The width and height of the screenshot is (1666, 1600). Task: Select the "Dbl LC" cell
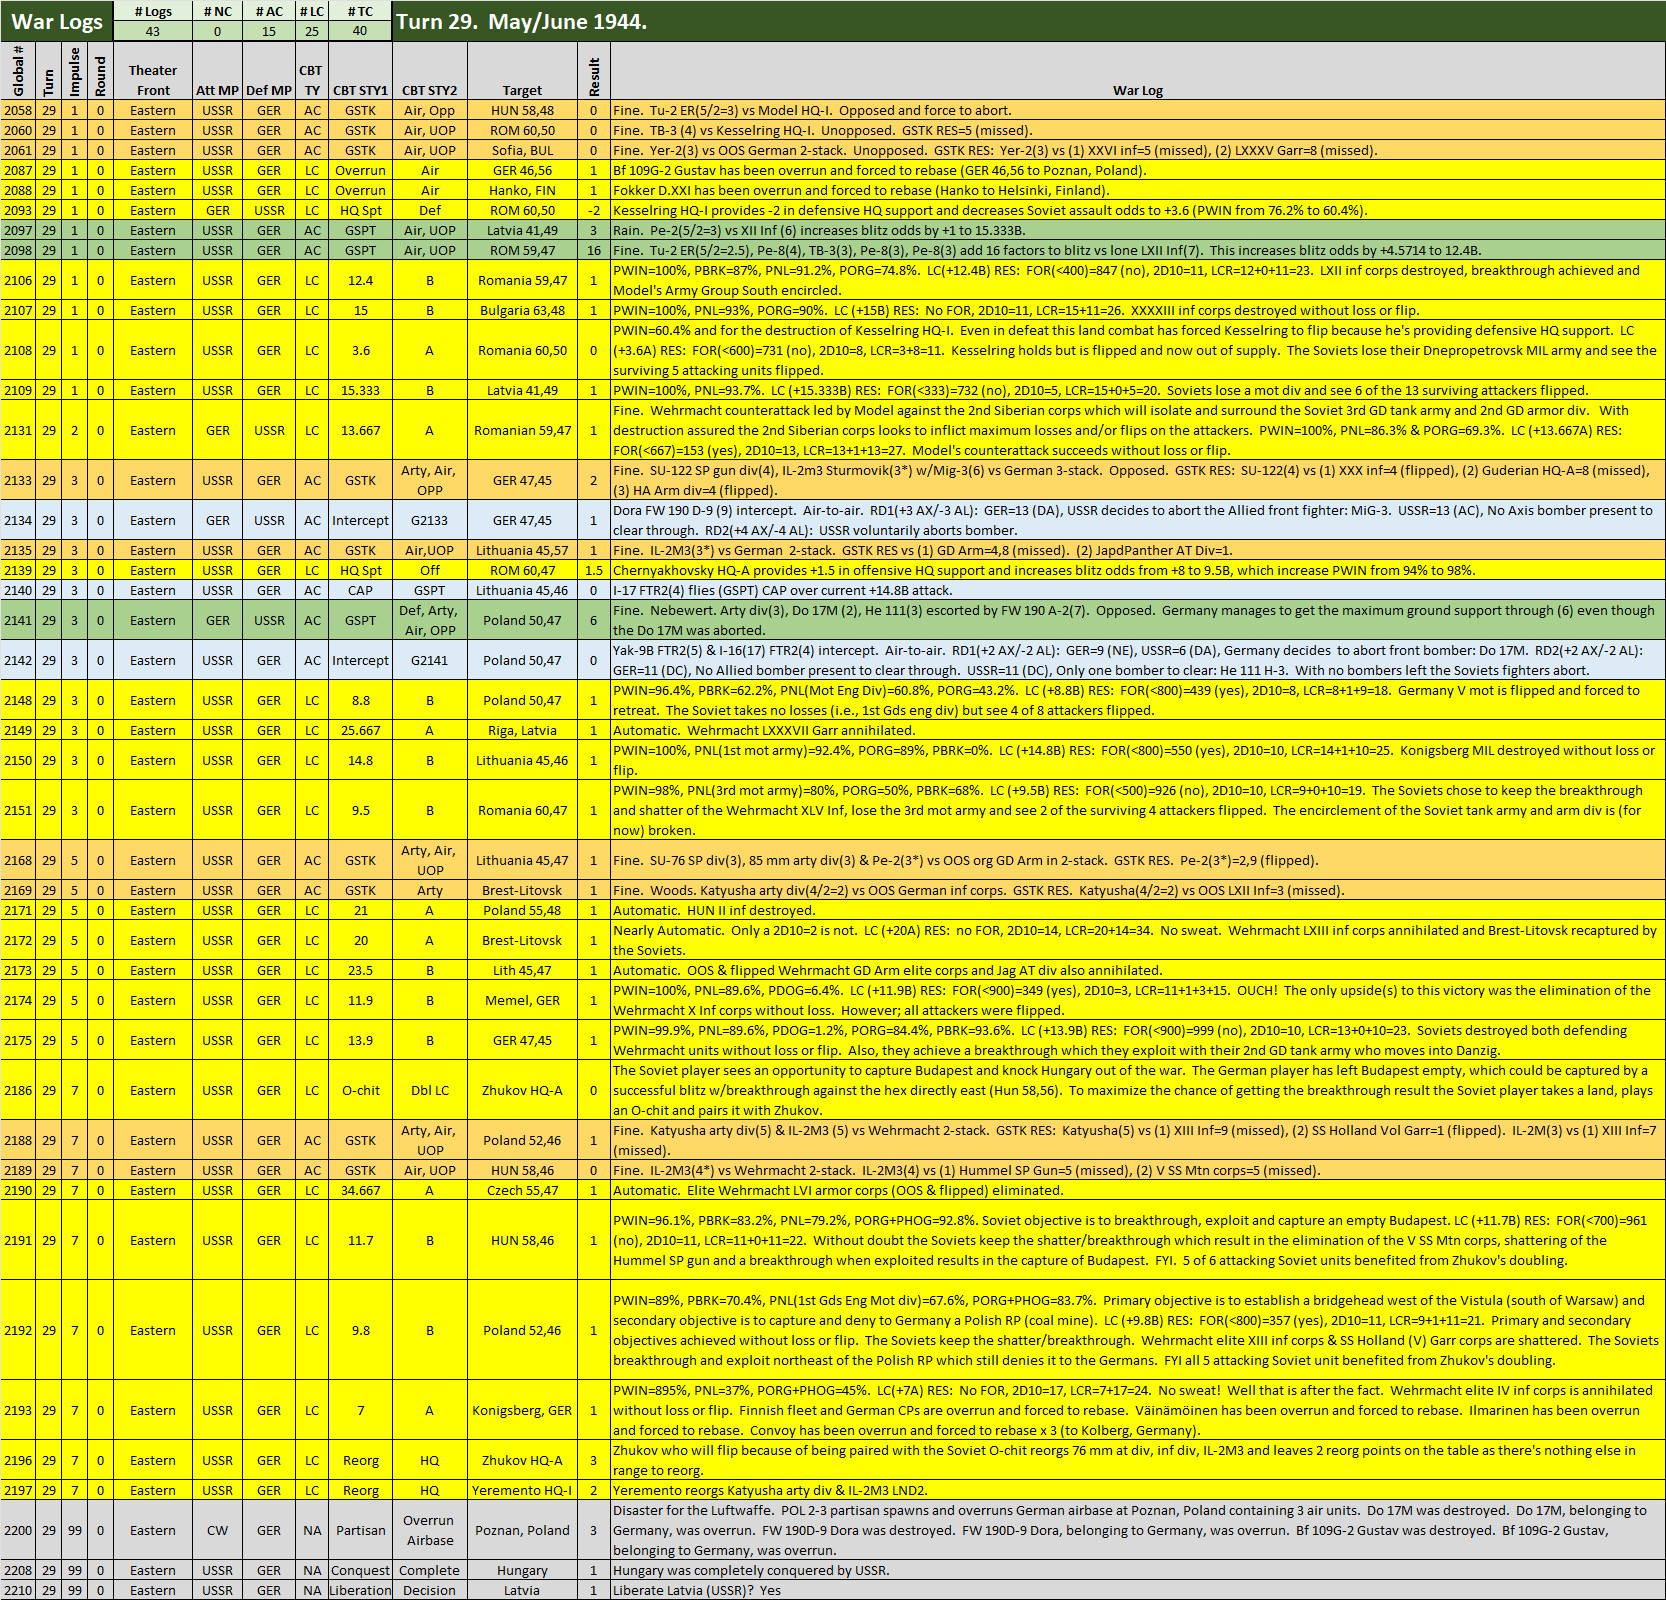[x=430, y=1090]
